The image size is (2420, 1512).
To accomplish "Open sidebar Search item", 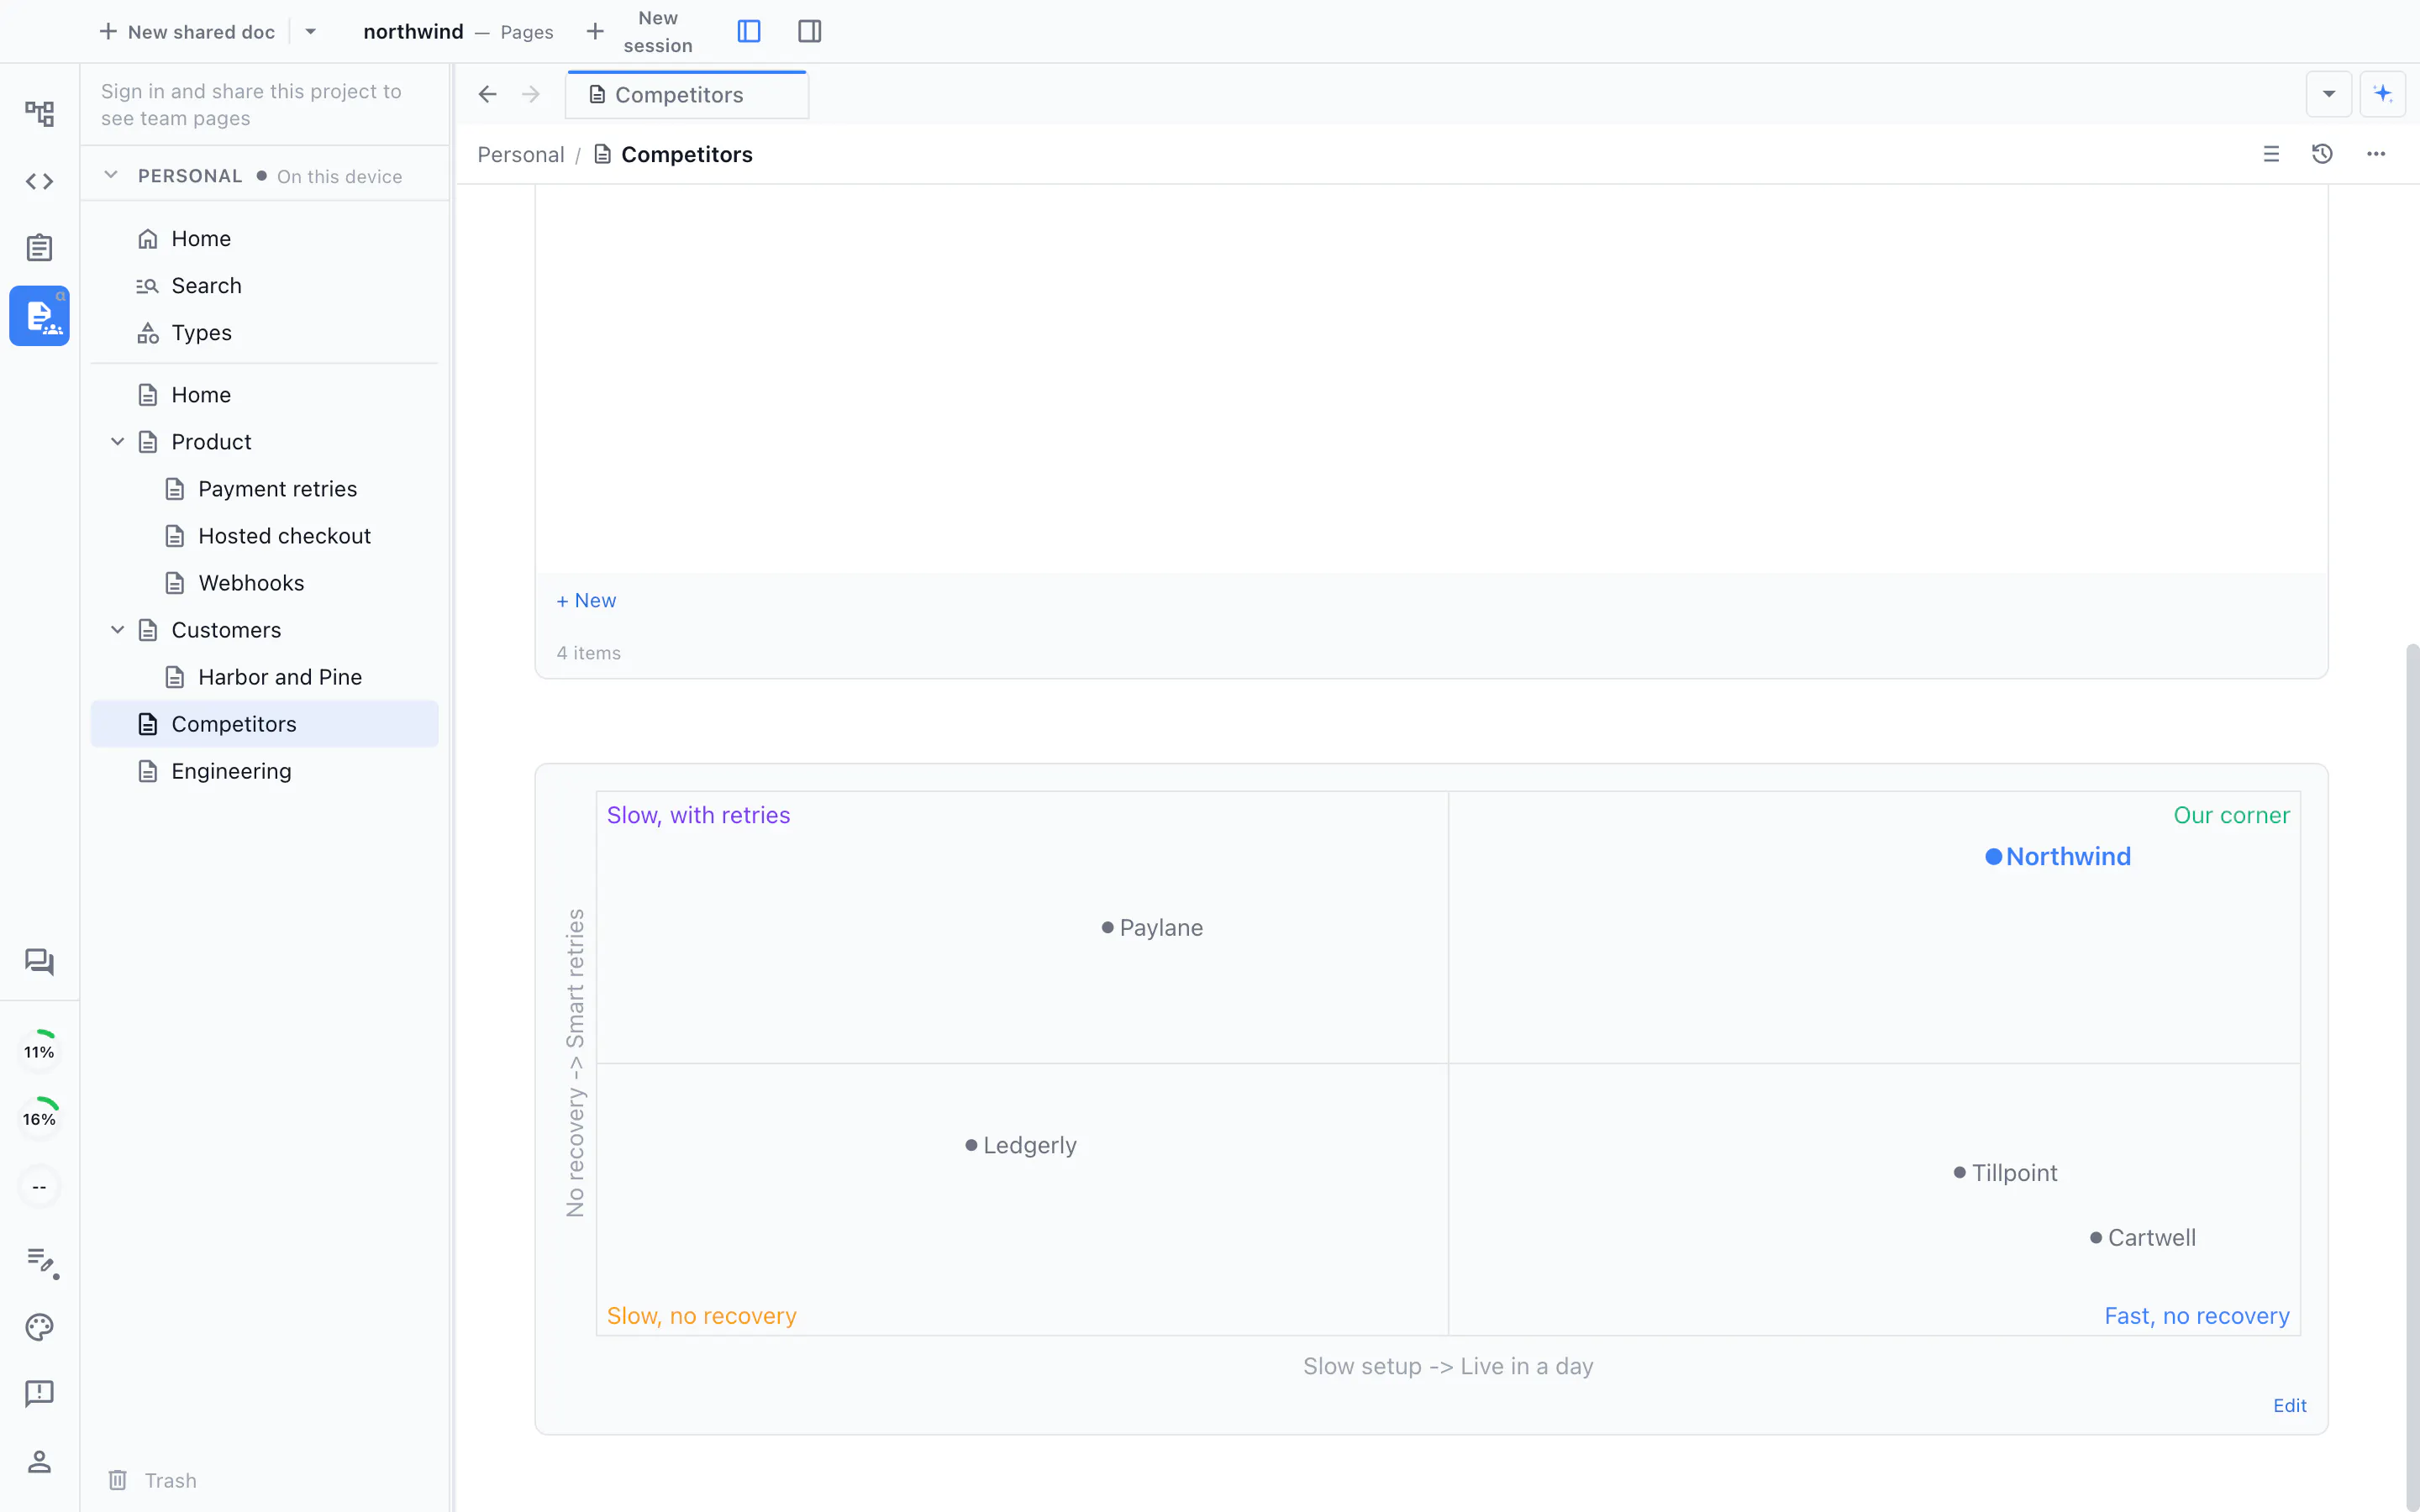I will [x=265, y=286].
